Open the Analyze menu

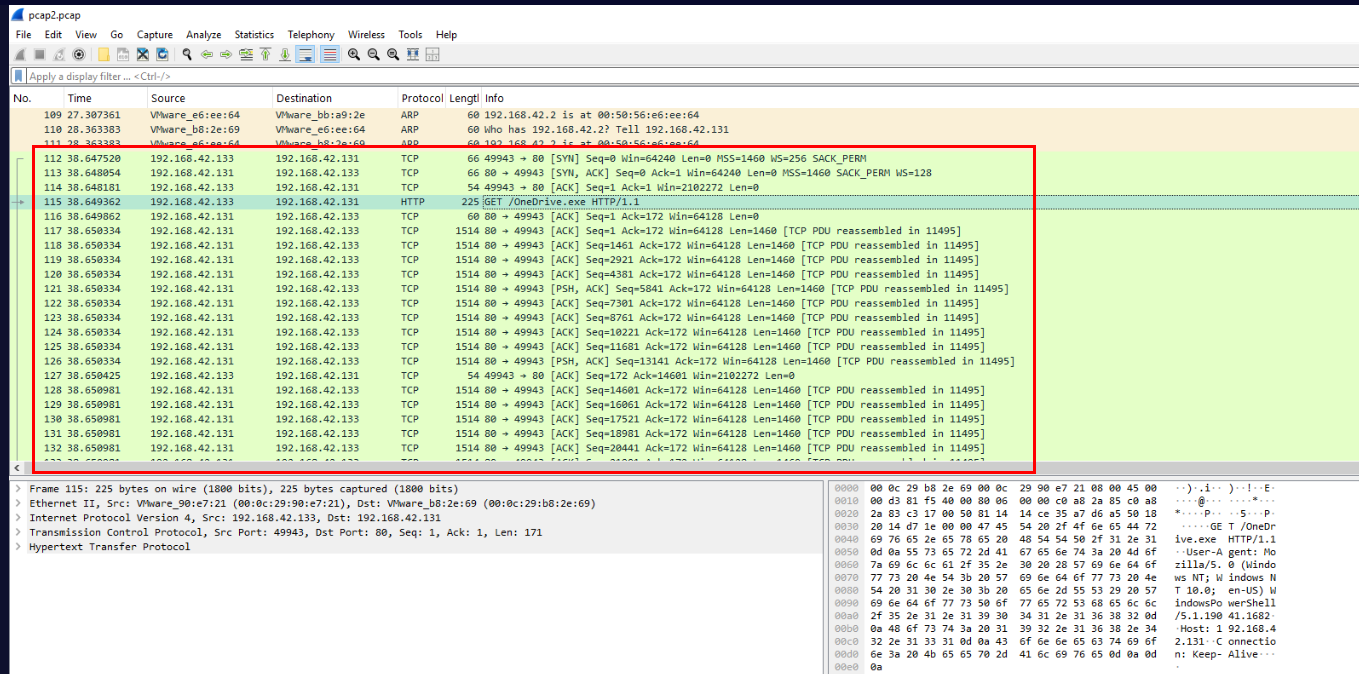tap(204, 35)
